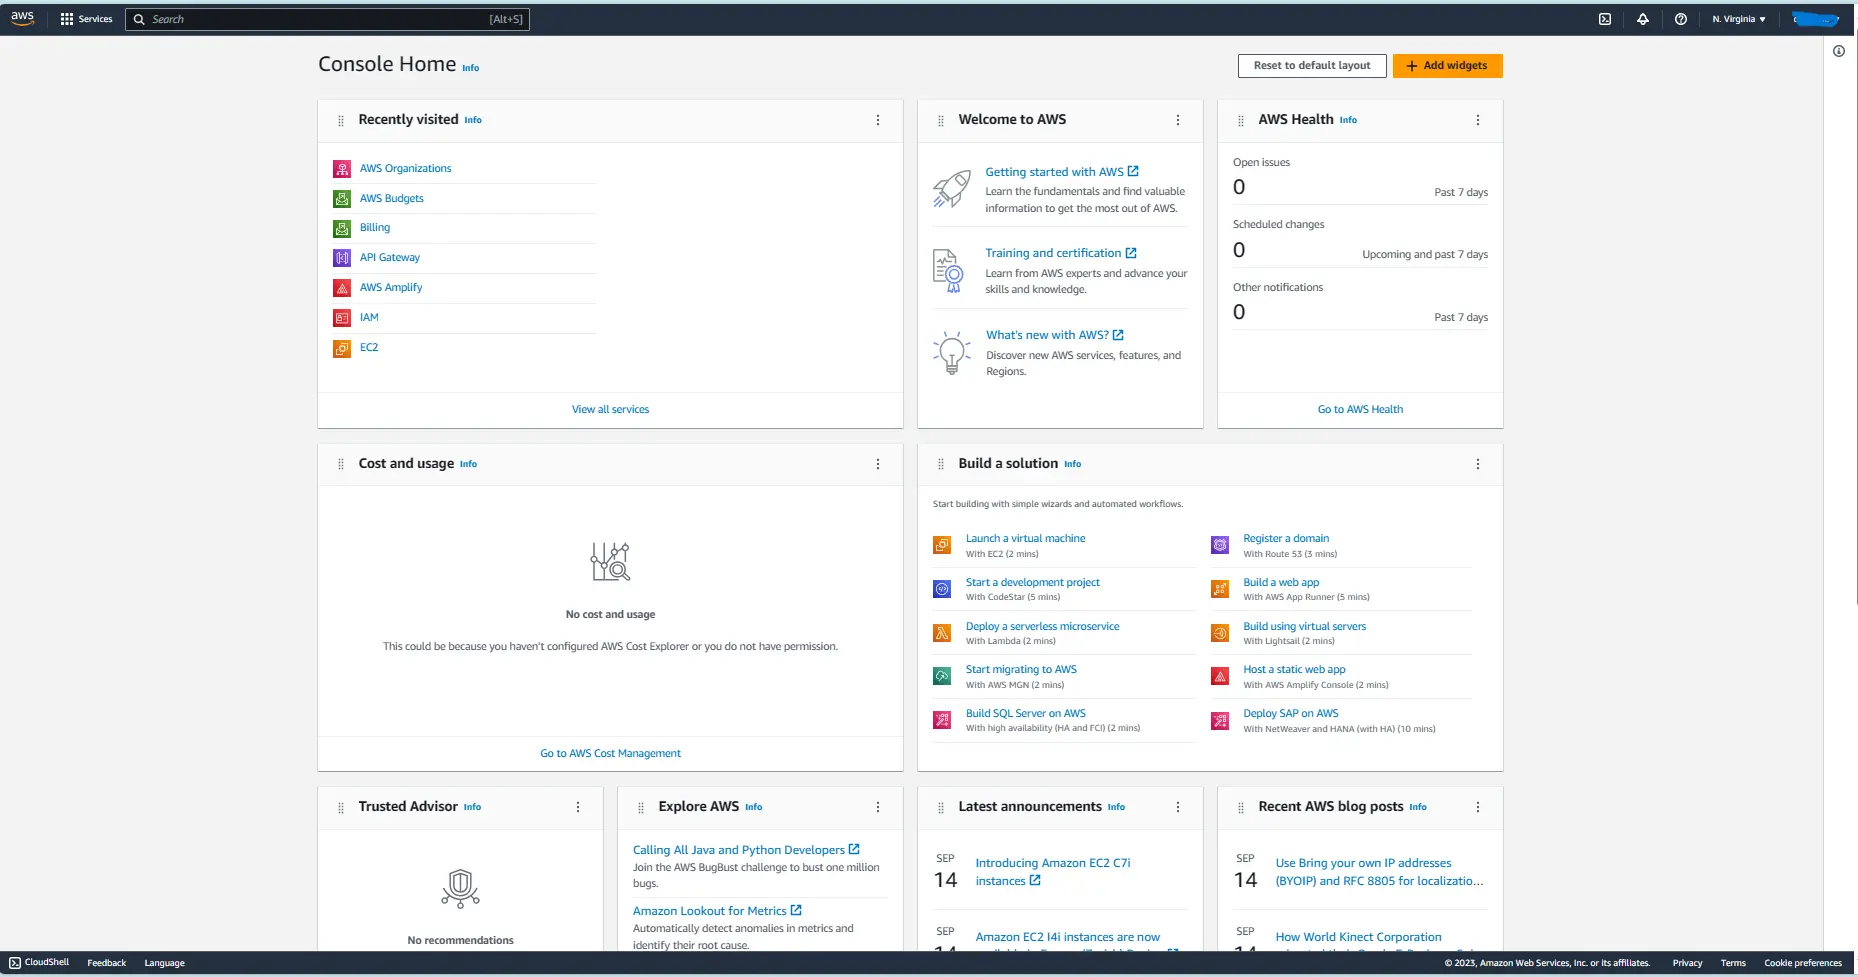Click the IAM service icon

point(342,318)
